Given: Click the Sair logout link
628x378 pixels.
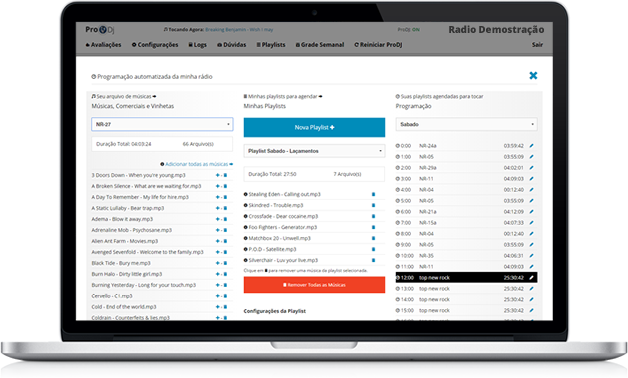Looking at the screenshot, I should click(x=537, y=45).
